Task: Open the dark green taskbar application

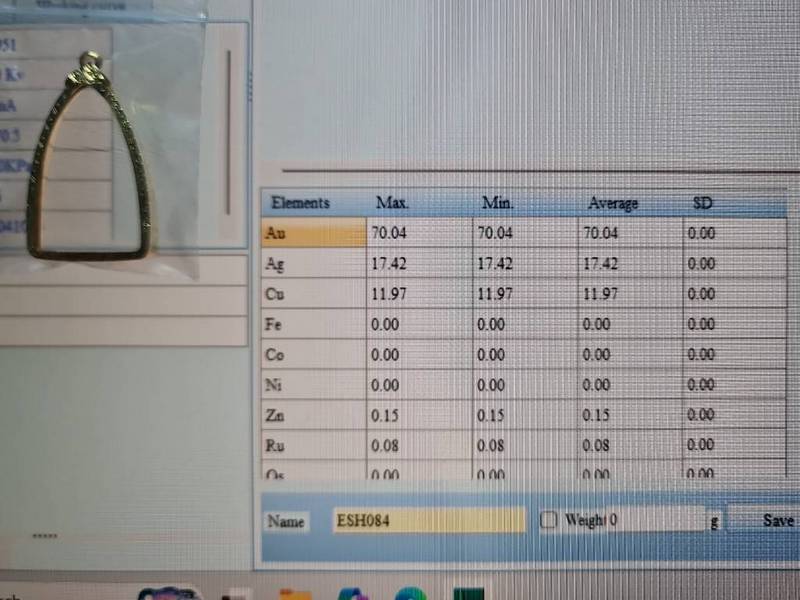Action: [x=469, y=592]
